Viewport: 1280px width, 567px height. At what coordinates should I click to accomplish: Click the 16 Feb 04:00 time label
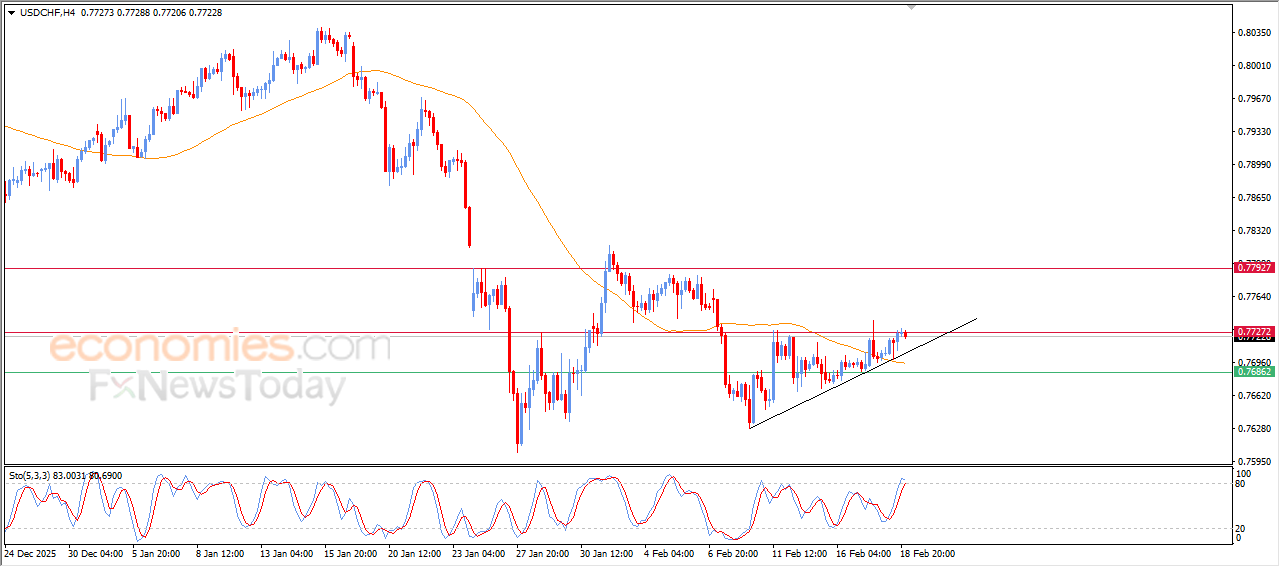coord(864,552)
